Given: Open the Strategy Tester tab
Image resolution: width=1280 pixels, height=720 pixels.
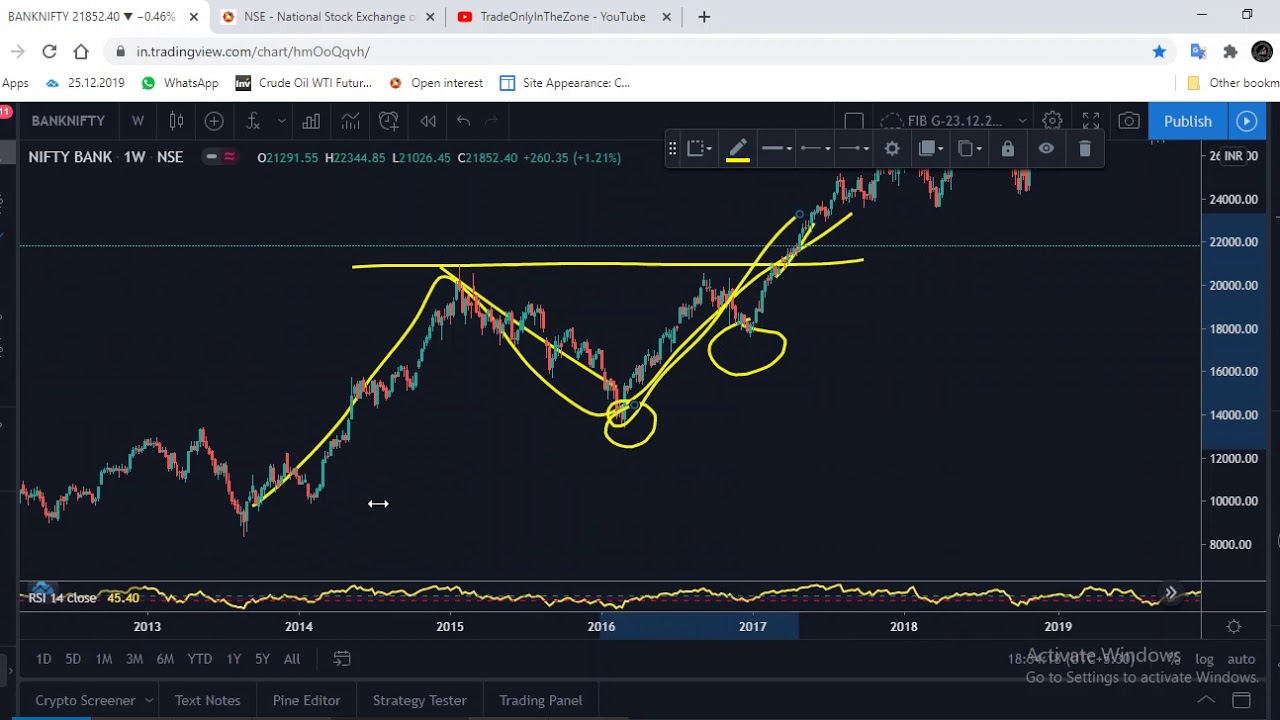Looking at the screenshot, I should (419, 700).
